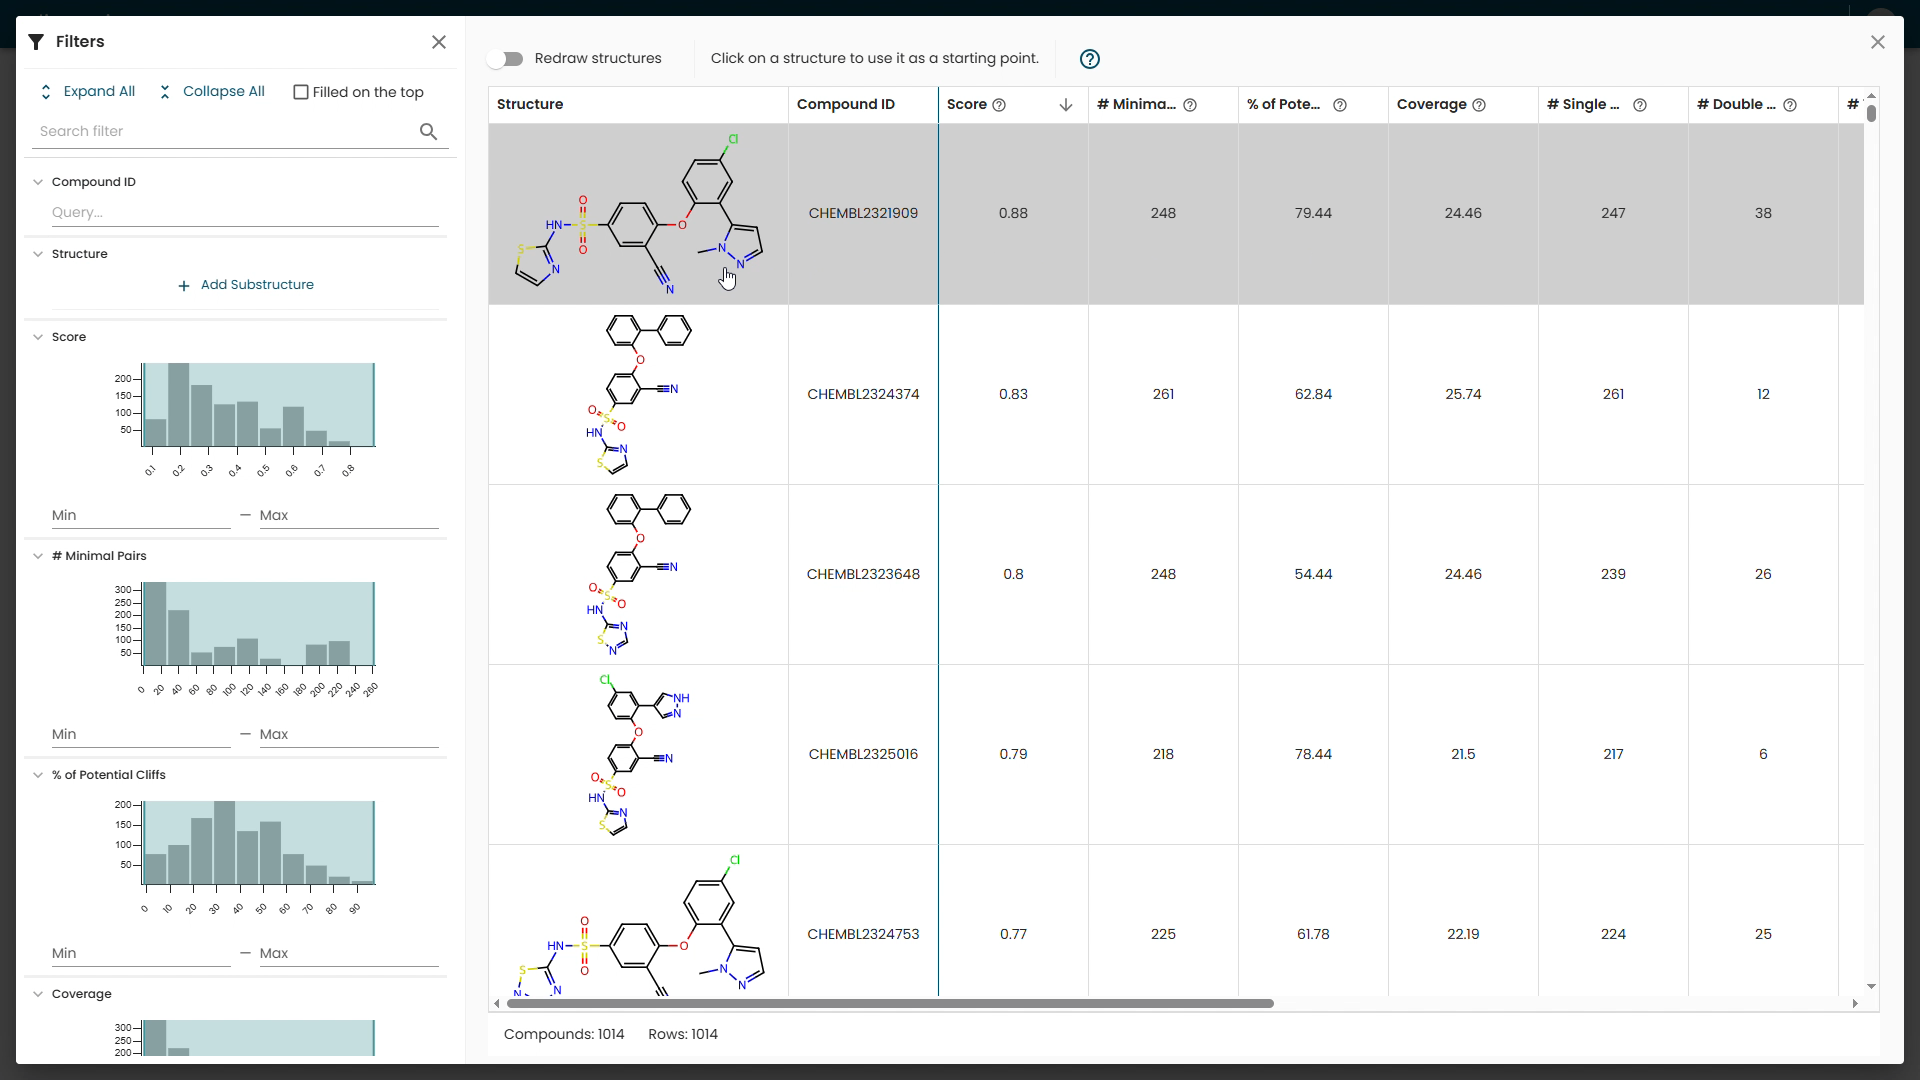1920x1080 pixels.
Task: Click Expand All in the Filters panel
Action: point(98,91)
